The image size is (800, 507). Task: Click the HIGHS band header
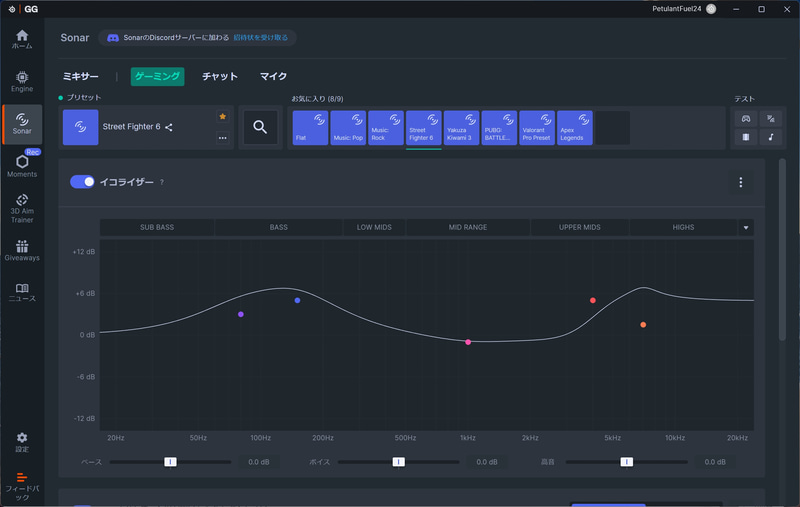pyautogui.click(x=683, y=227)
